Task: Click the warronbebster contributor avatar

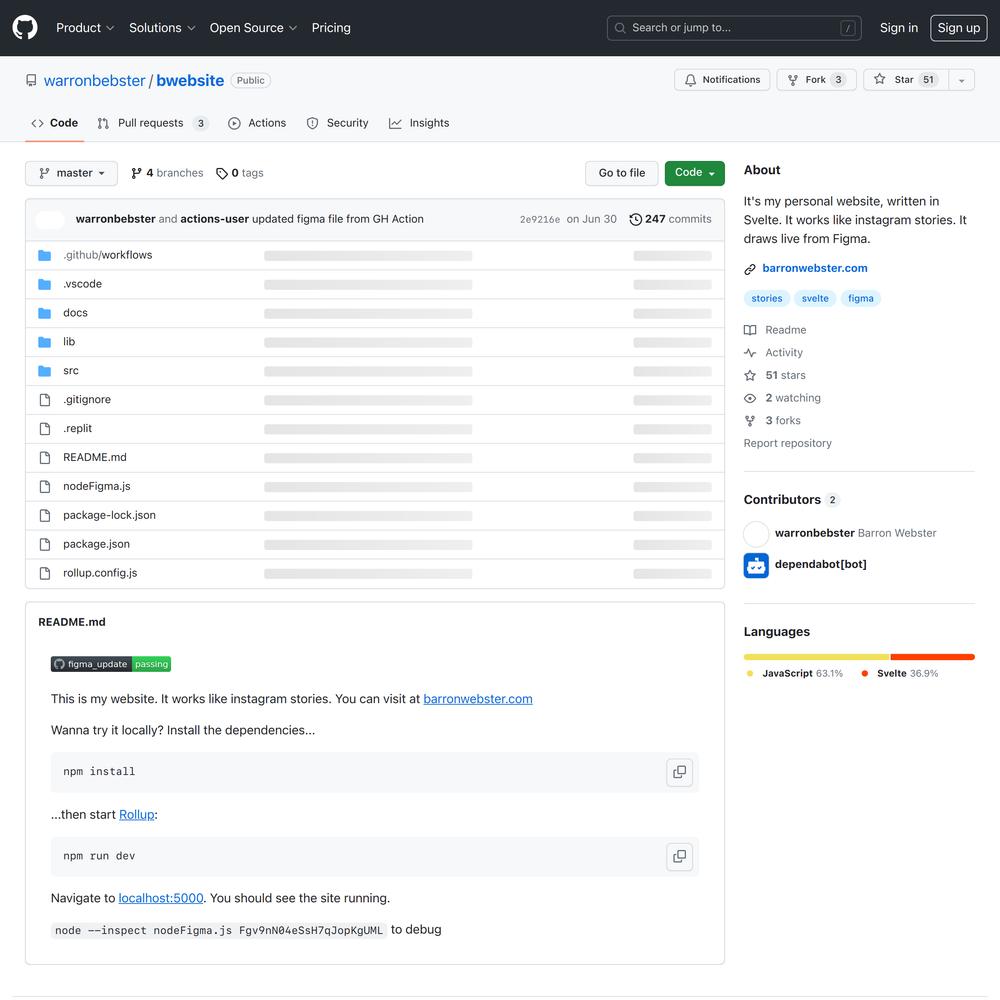Action: (756, 534)
